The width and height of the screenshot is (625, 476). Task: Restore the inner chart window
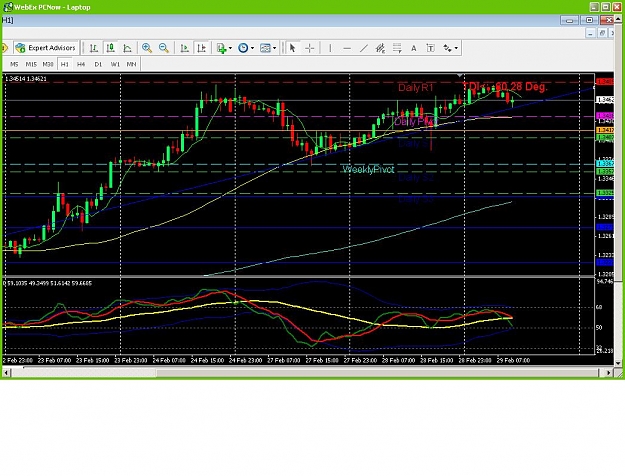tap(602, 33)
